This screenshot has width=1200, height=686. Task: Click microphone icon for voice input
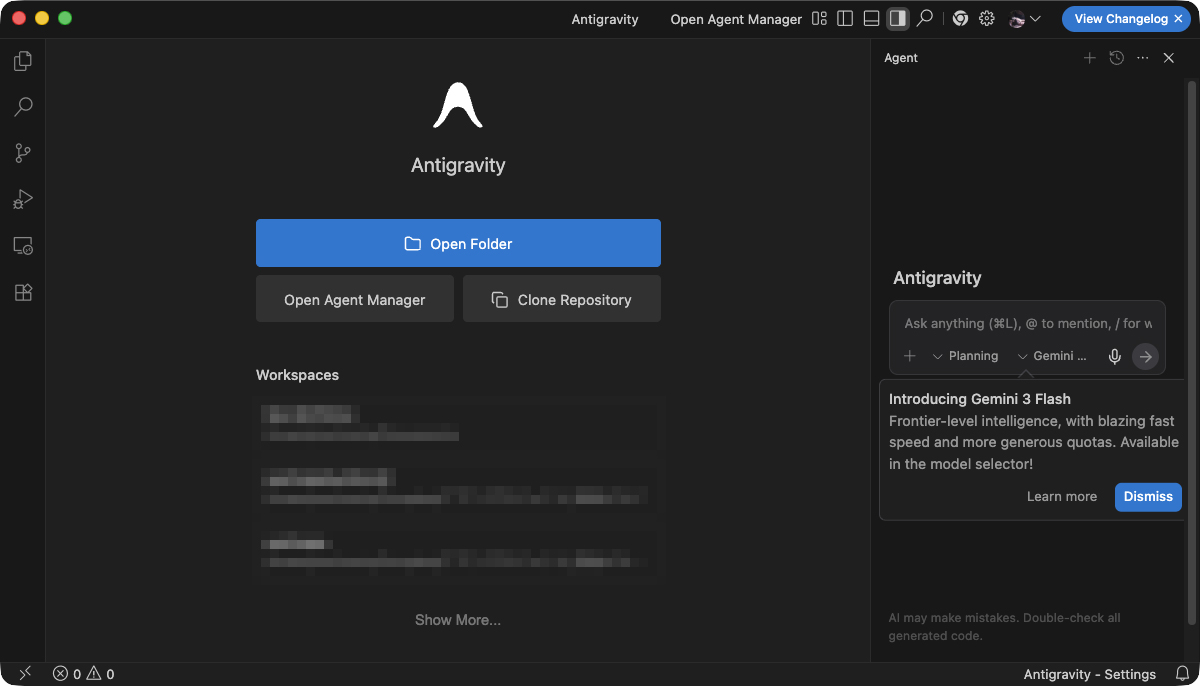pos(1115,356)
